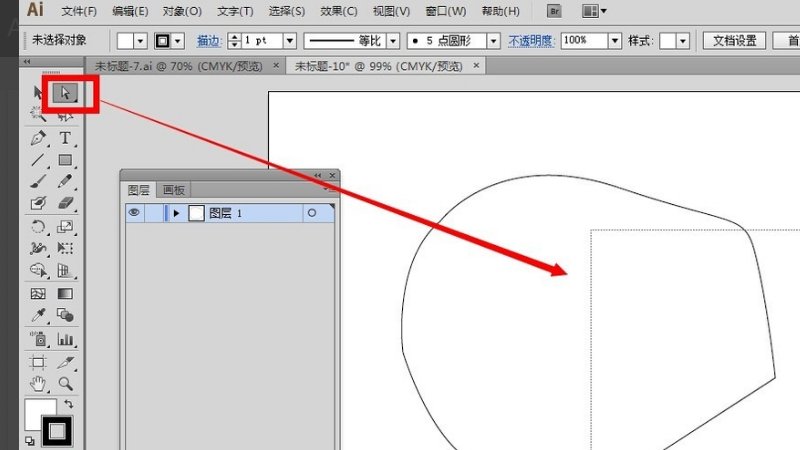This screenshot has height=450, width=800.
Task: Select the Scale tool
Action: [x=65, y=227]
